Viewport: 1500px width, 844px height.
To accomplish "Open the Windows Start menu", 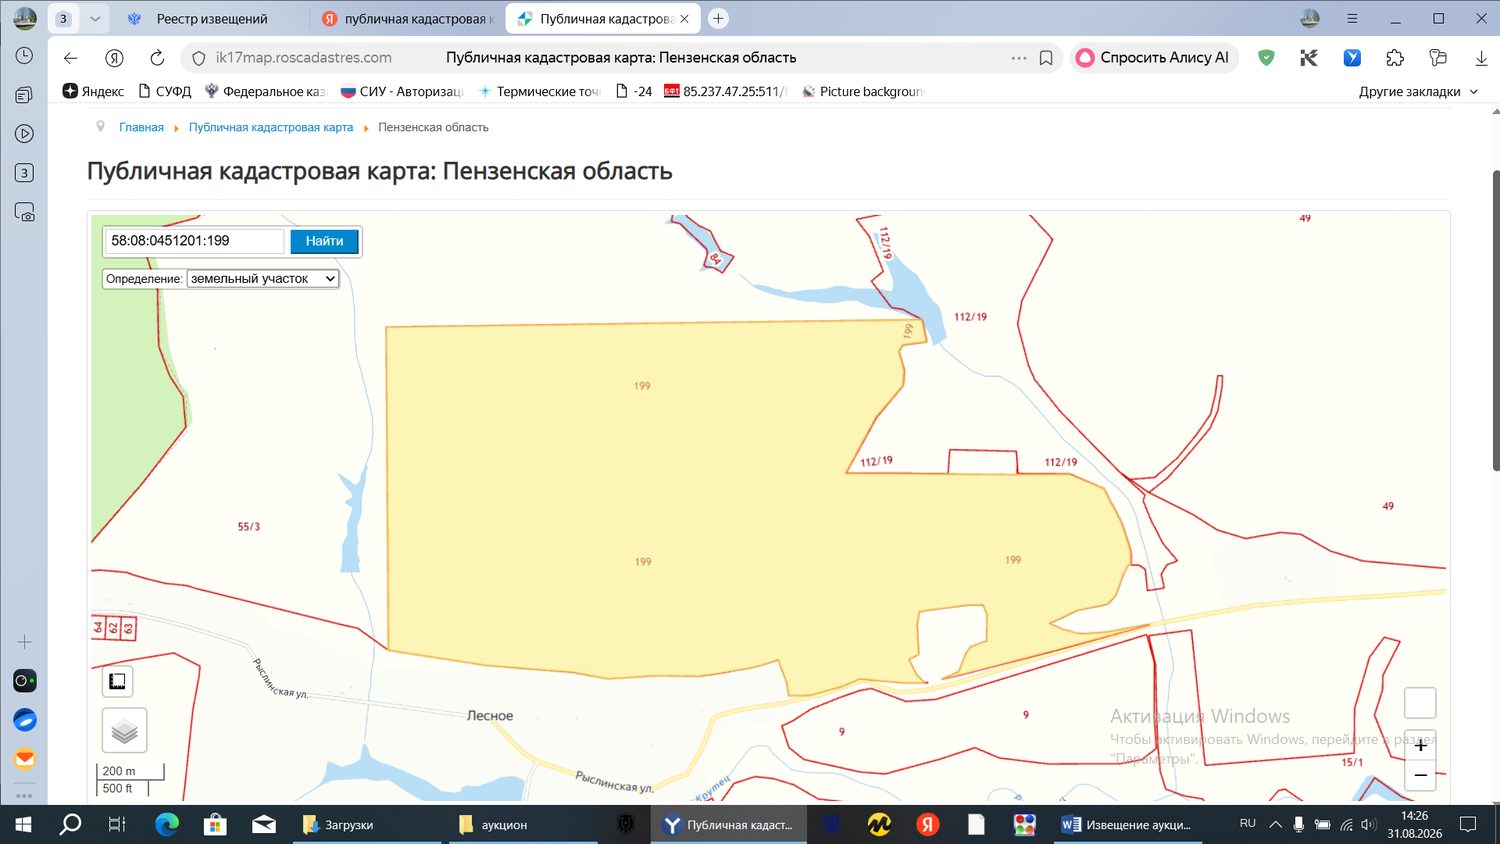I will (x=22, y=825).
